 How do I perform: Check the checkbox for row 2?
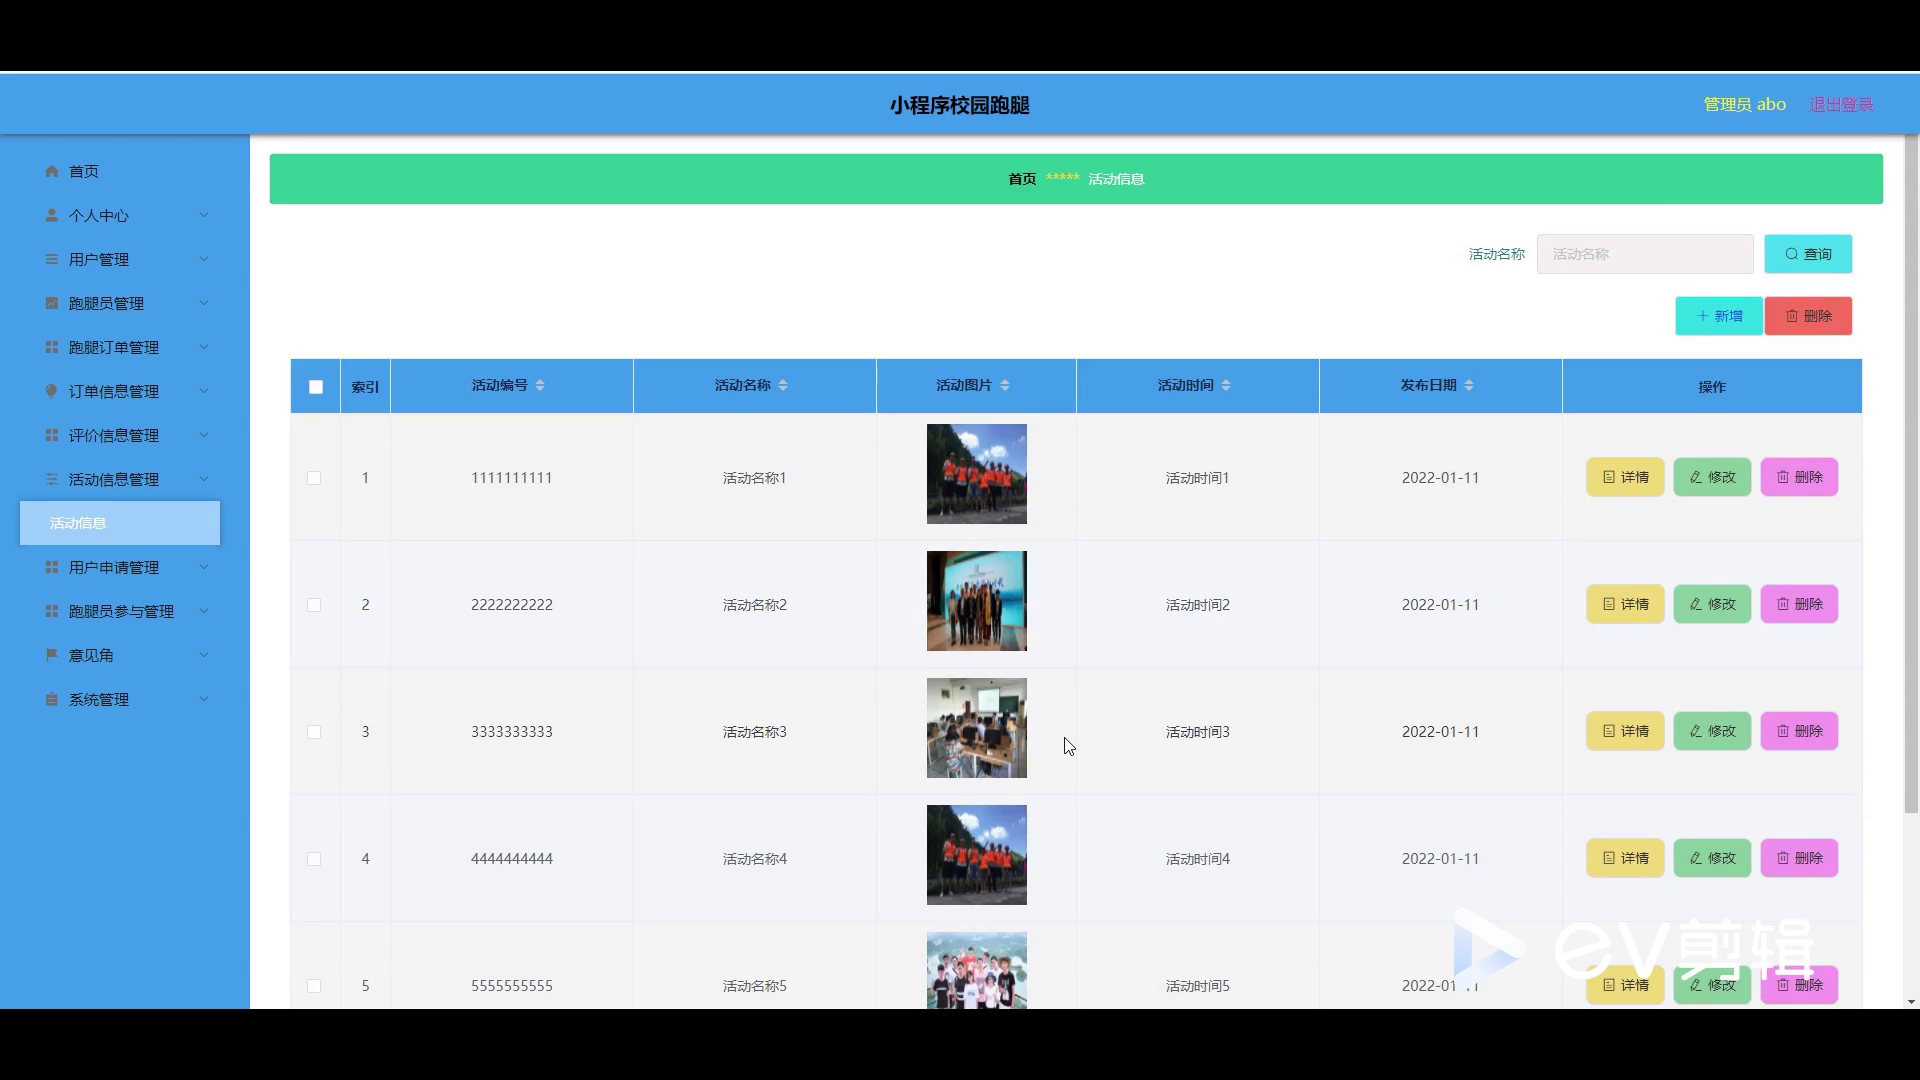[x=314, y=605]
